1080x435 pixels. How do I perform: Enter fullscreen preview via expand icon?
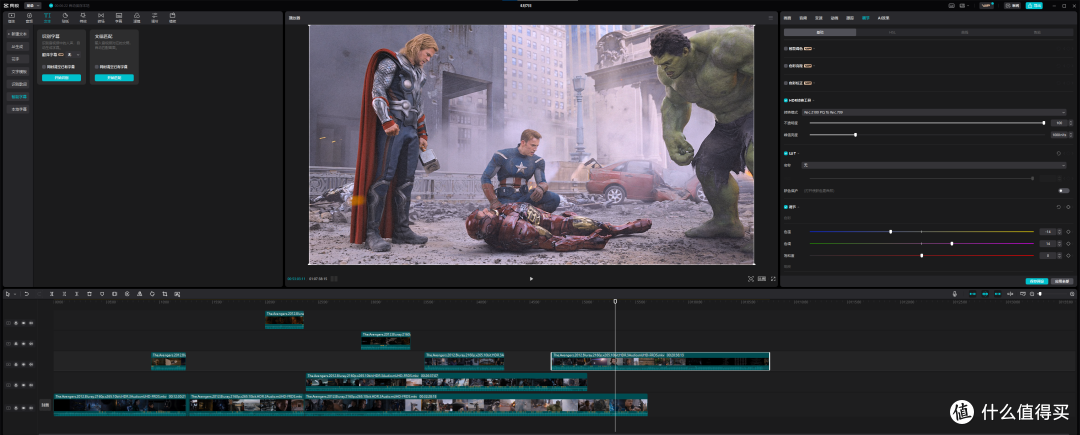coord(773,279)
